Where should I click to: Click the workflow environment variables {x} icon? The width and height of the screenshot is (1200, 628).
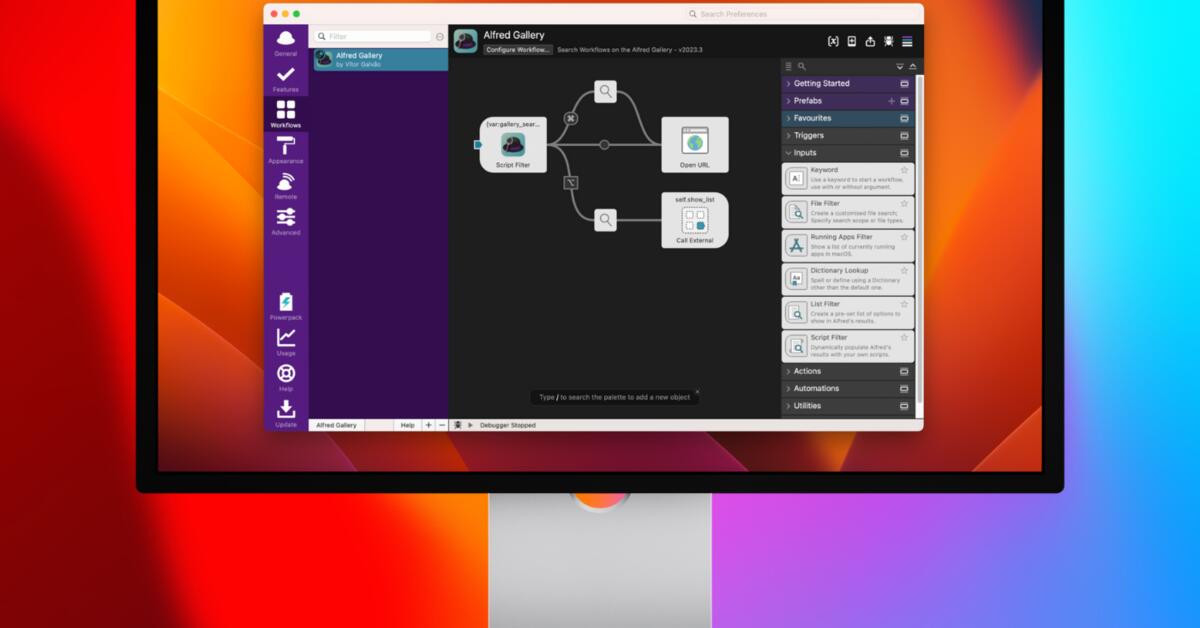tap(833, 41)
